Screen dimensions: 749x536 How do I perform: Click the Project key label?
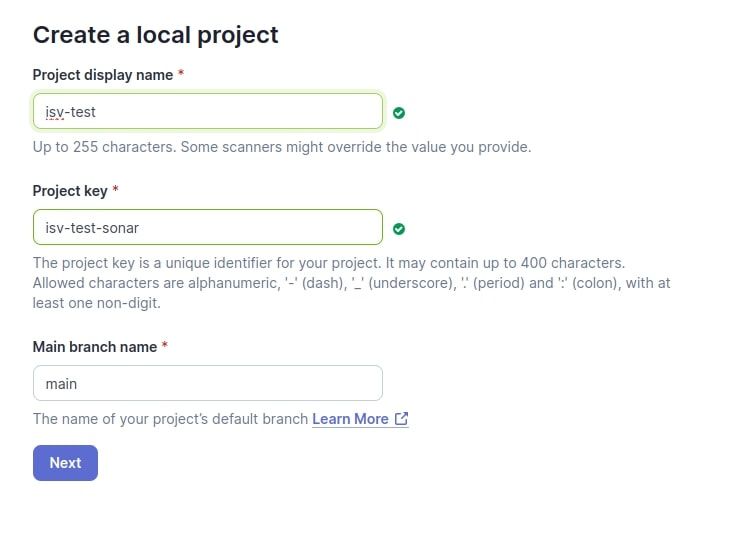(70, 191)
